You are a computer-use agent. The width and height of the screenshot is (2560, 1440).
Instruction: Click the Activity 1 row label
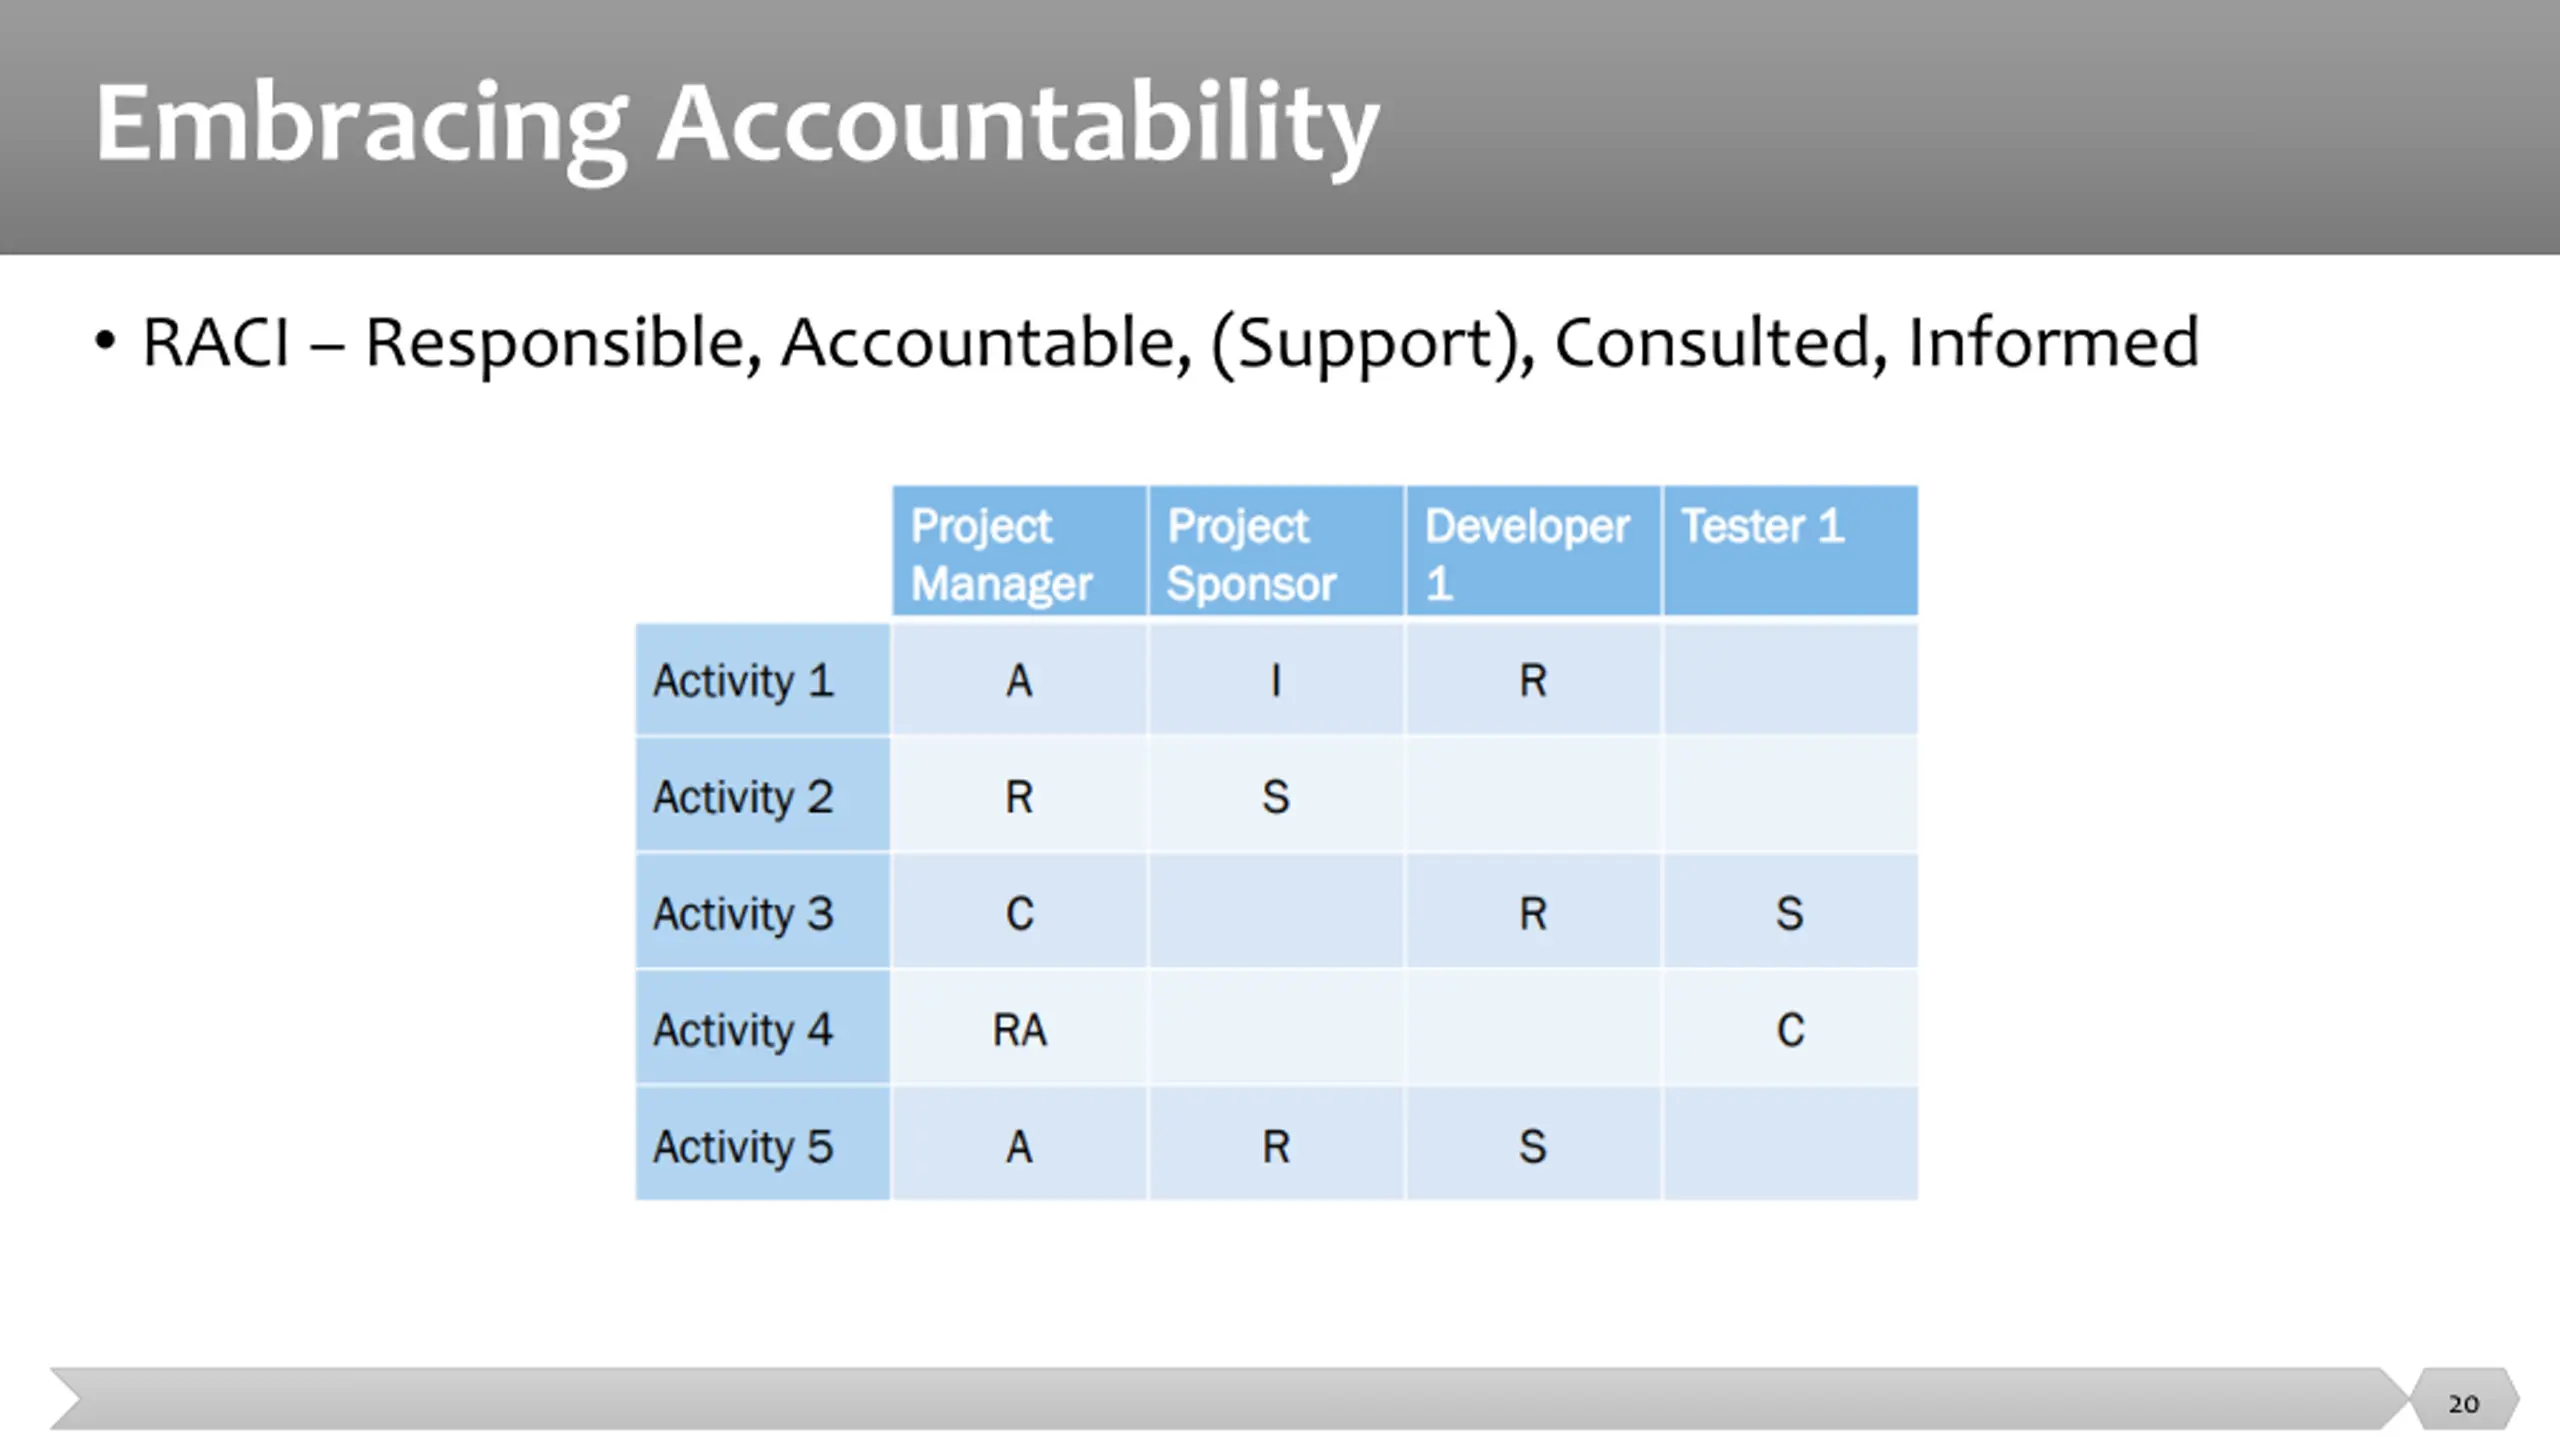coord(763,680)
